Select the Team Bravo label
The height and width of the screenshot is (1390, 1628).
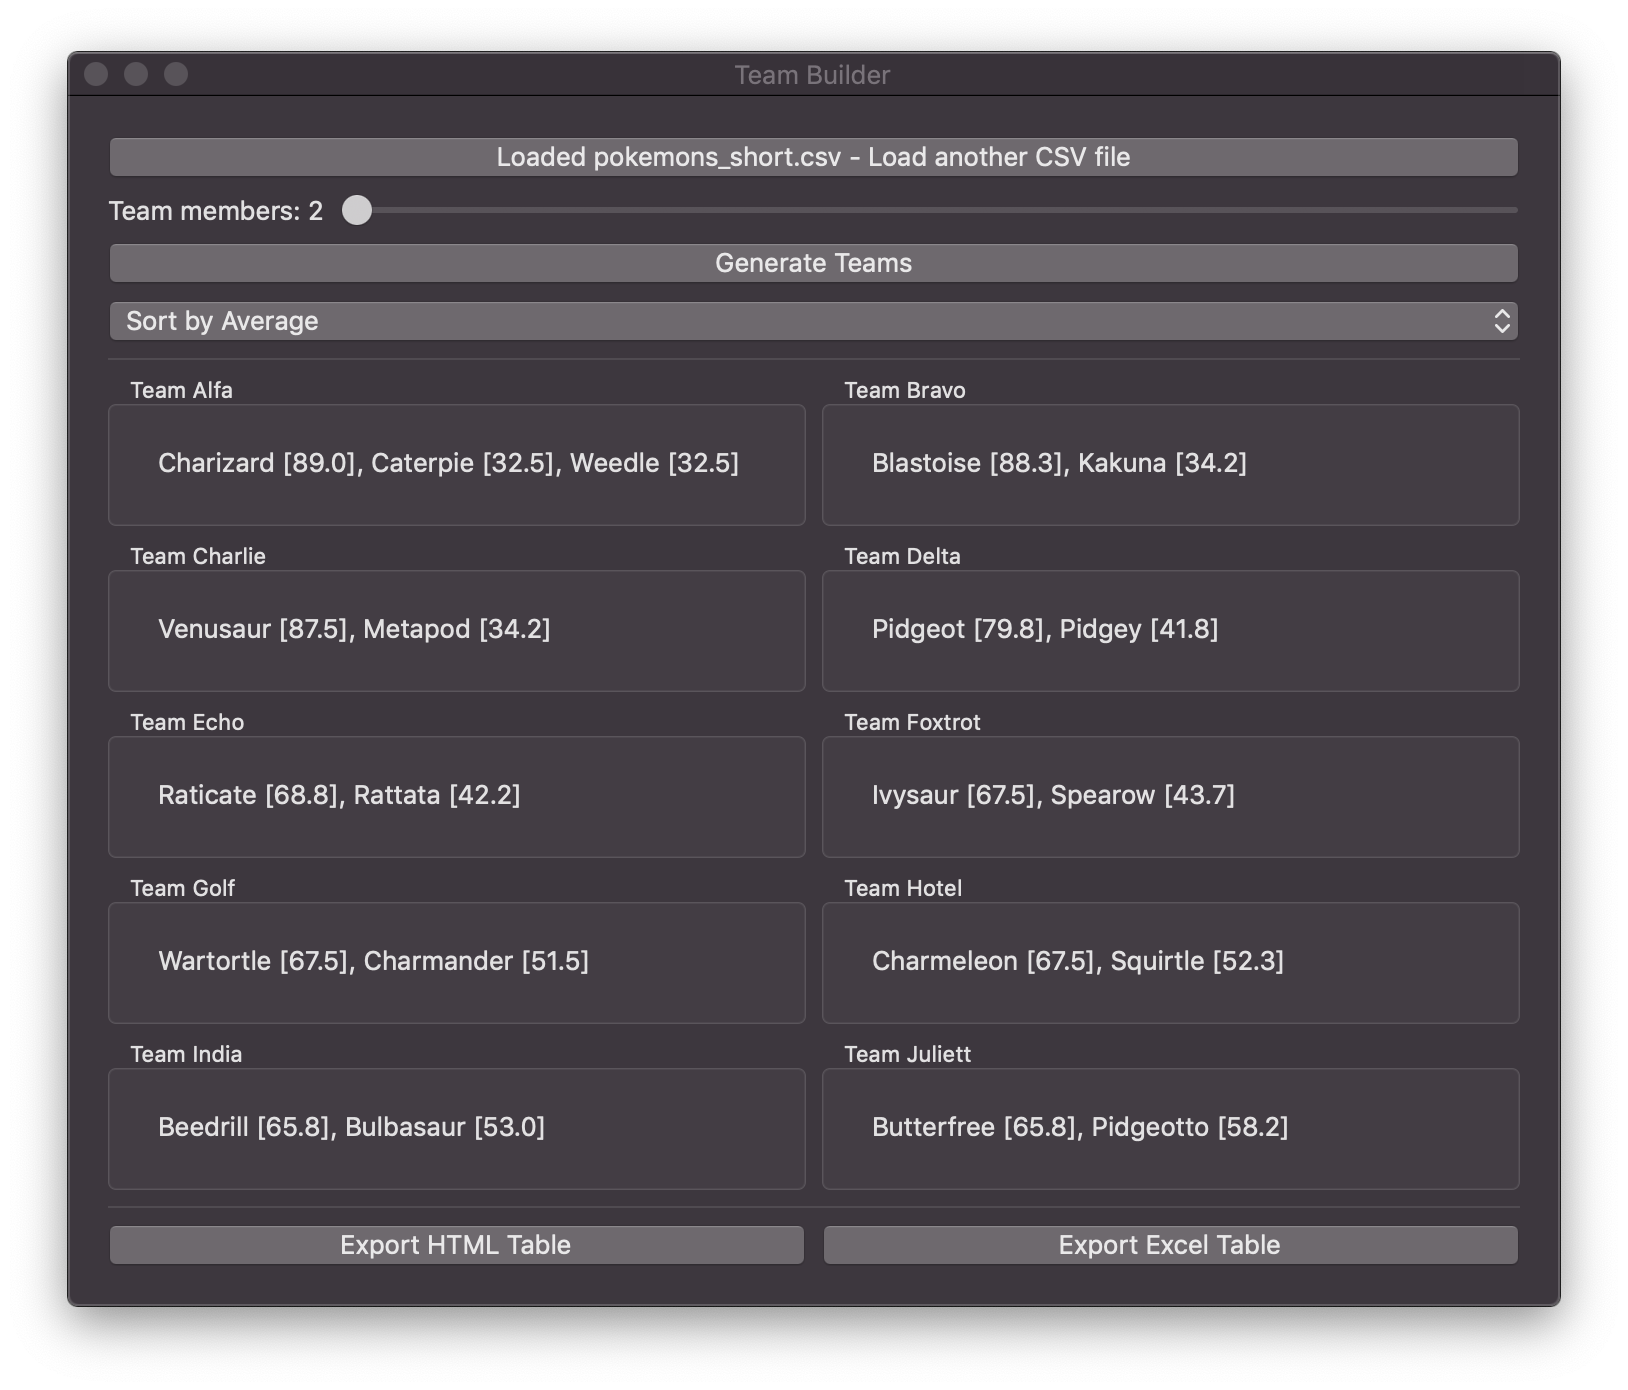[x=905, y=390]
